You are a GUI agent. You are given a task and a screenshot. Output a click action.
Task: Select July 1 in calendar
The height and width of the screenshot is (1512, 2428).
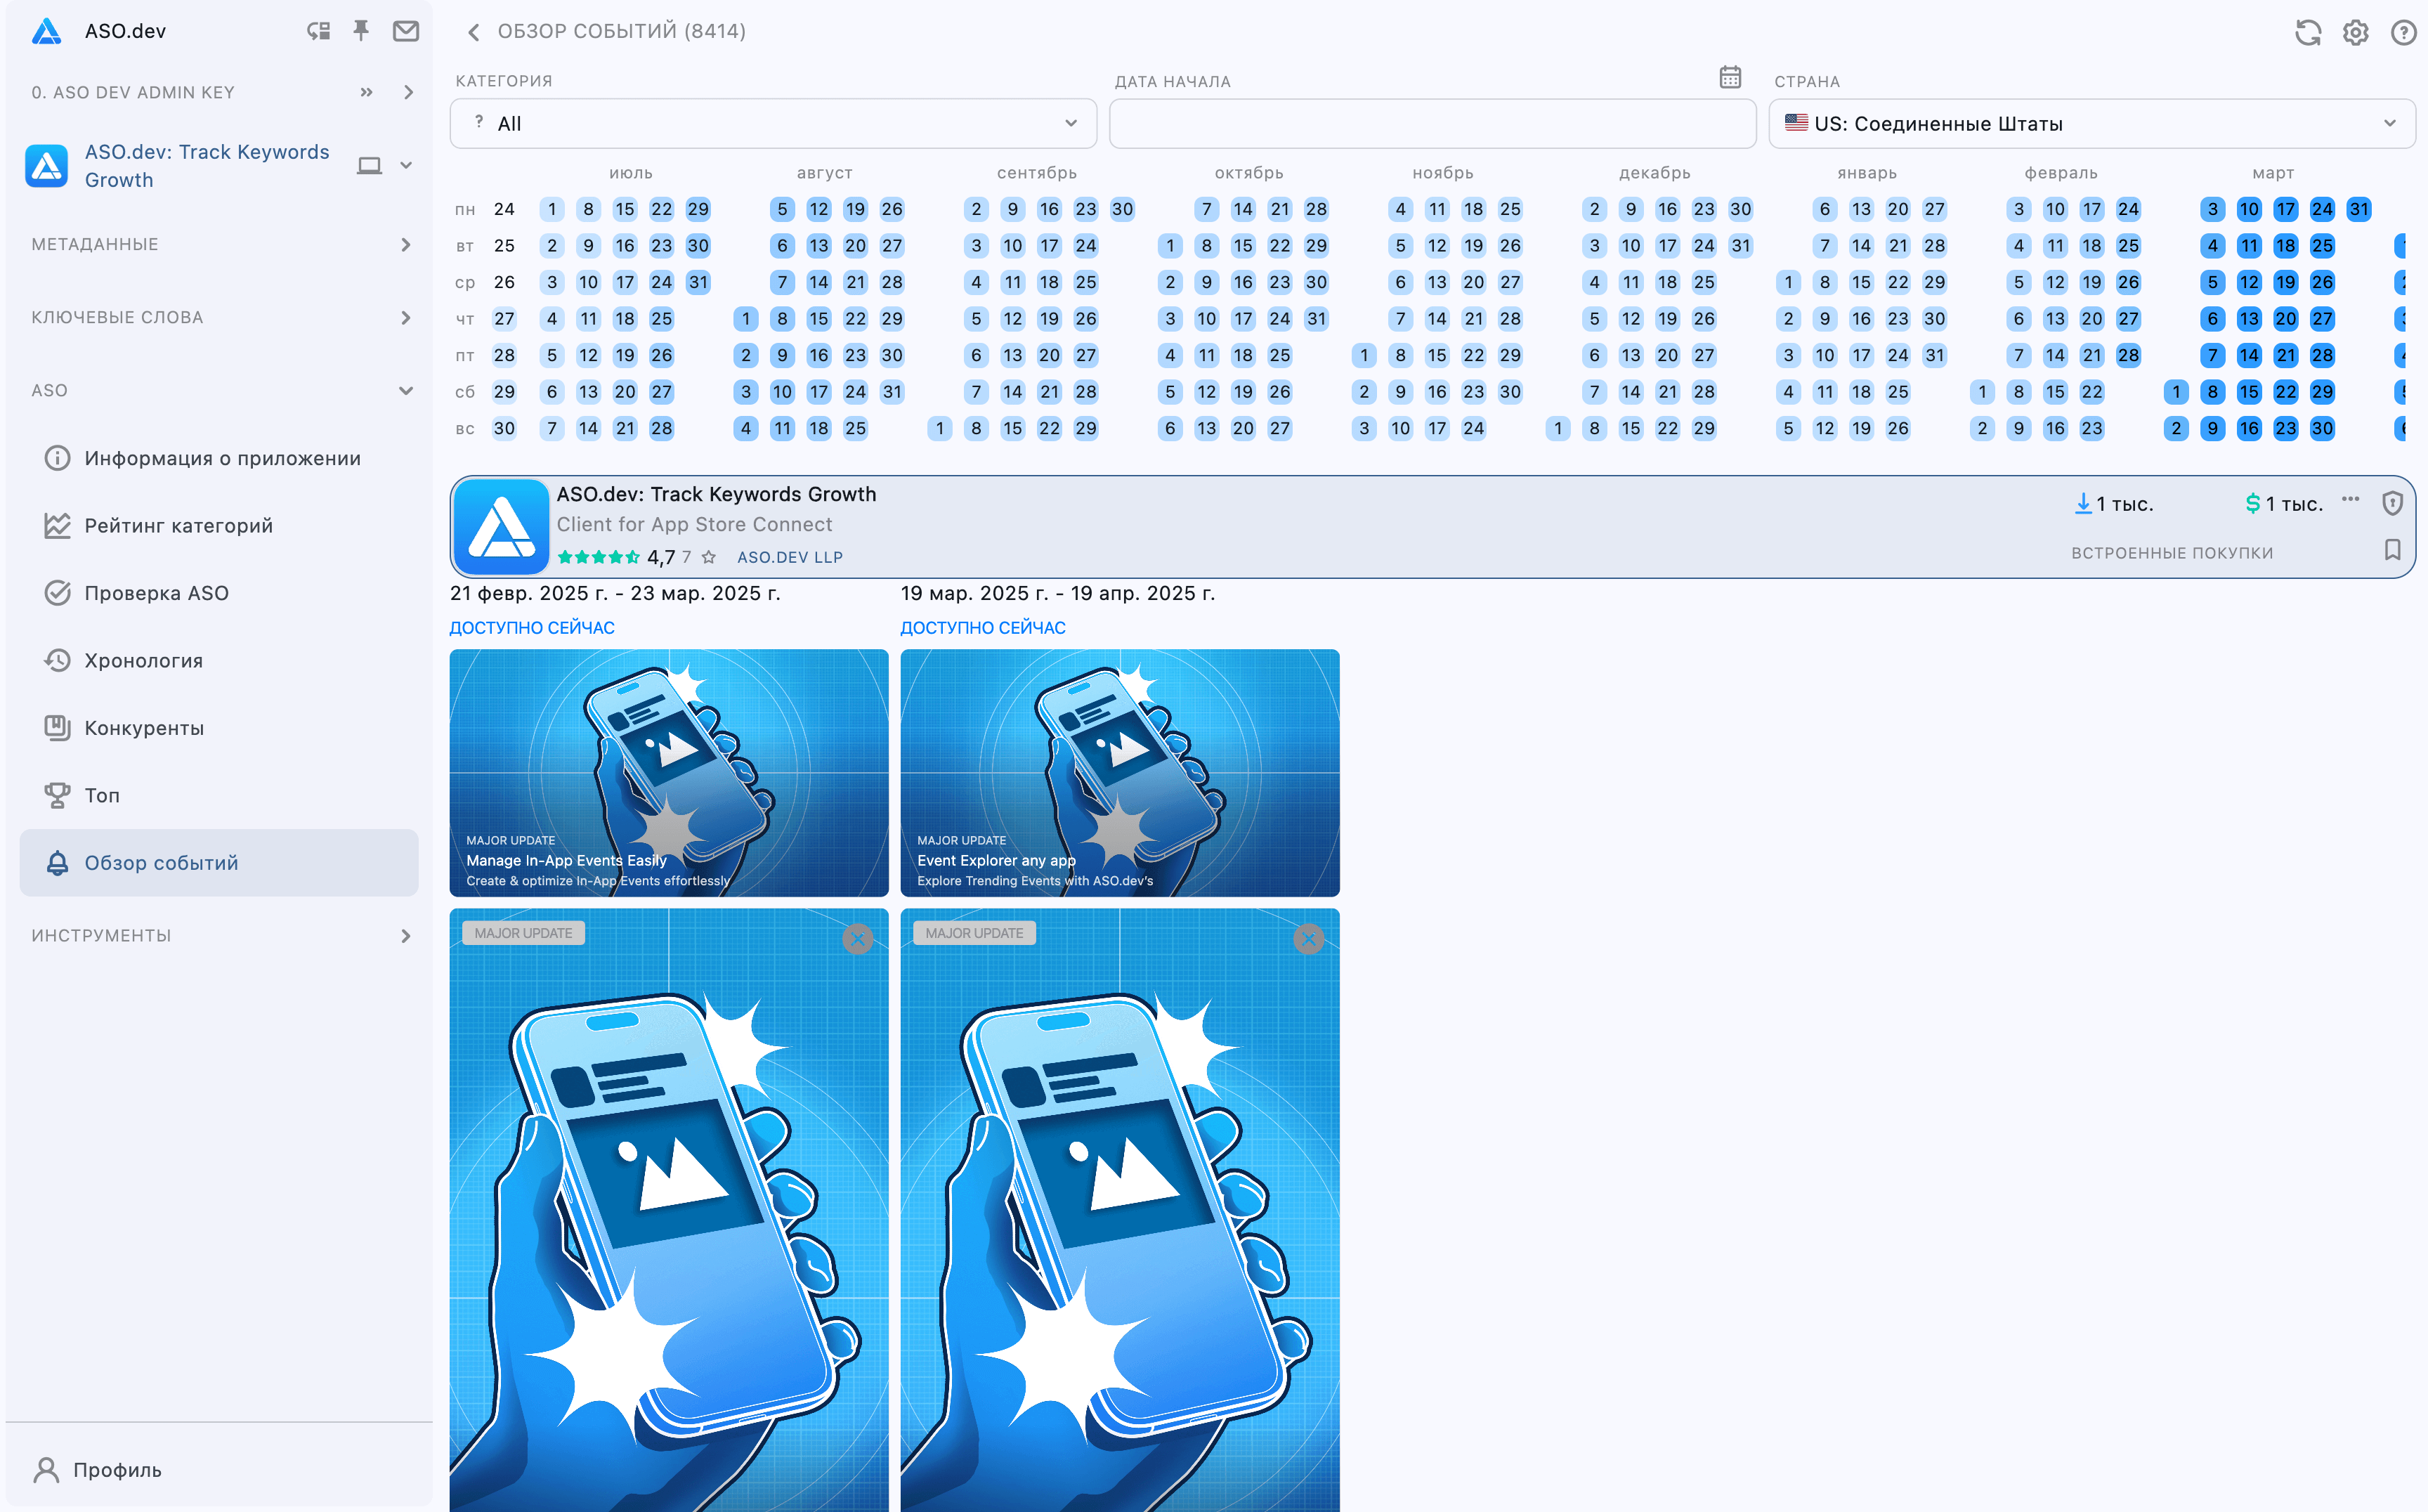click(552, 209)
